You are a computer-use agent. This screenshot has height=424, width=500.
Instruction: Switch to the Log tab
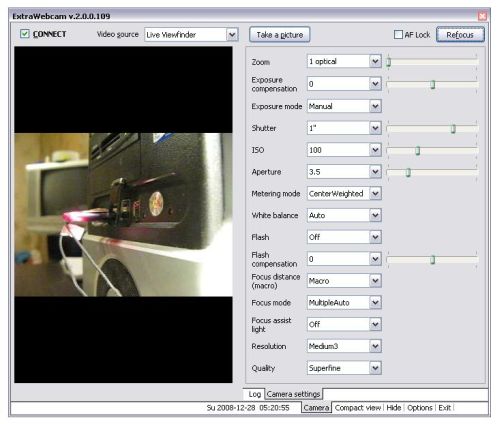point(254,394)
